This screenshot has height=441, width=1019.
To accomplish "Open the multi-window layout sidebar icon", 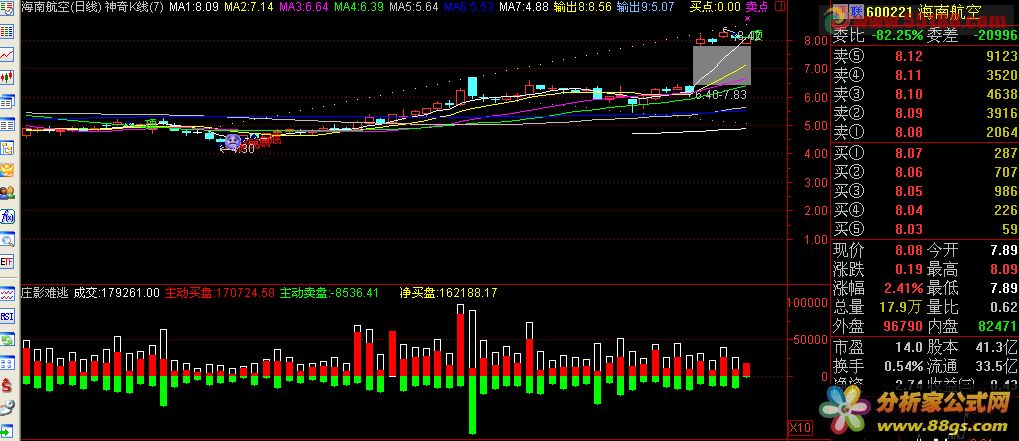I will click(7, 101).
